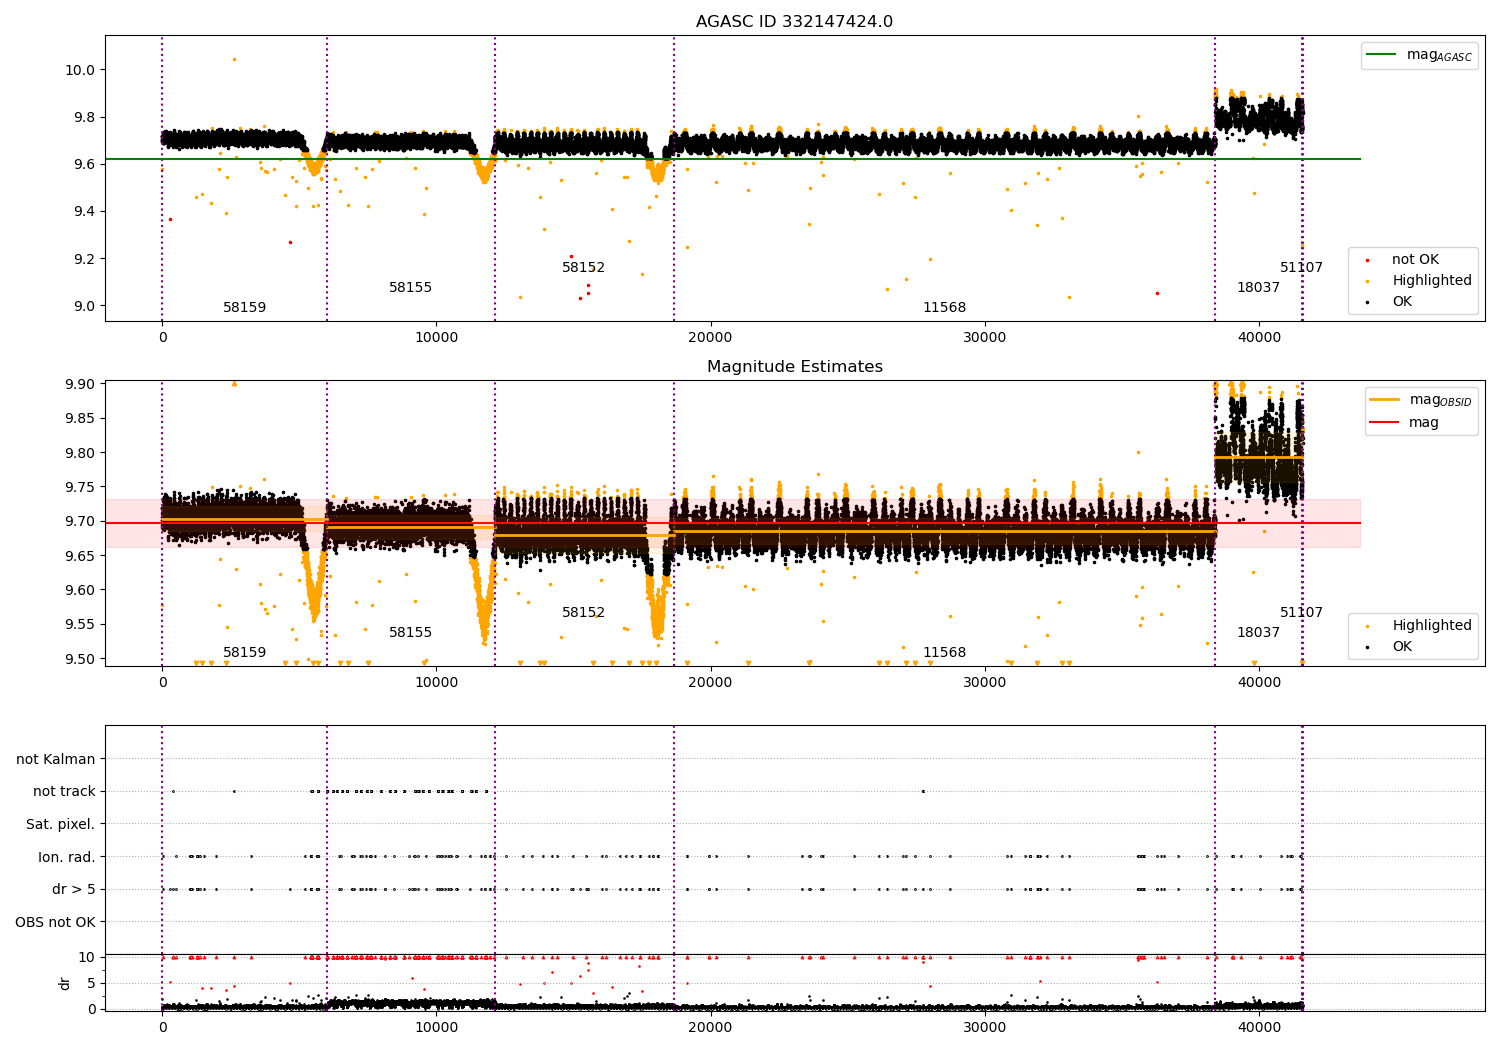Screen dimensions: 1500x1050
Task: Click OBSID label 18037 in Magnitude Estimates panel
Action: tap(1258, 633)
